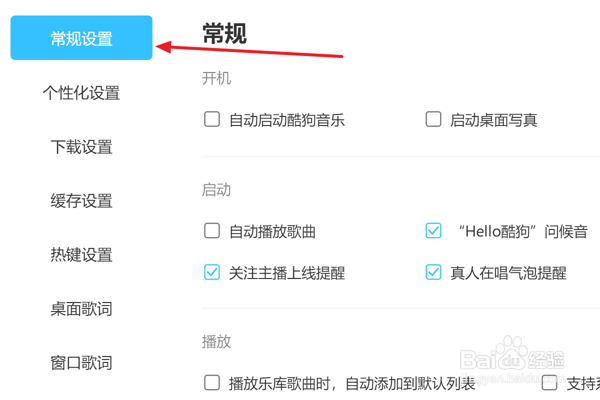Uncheck the "Hello酷狗"问候音 checkbox
The height and width of the screenshot is (400, 600).
point(433,231)
